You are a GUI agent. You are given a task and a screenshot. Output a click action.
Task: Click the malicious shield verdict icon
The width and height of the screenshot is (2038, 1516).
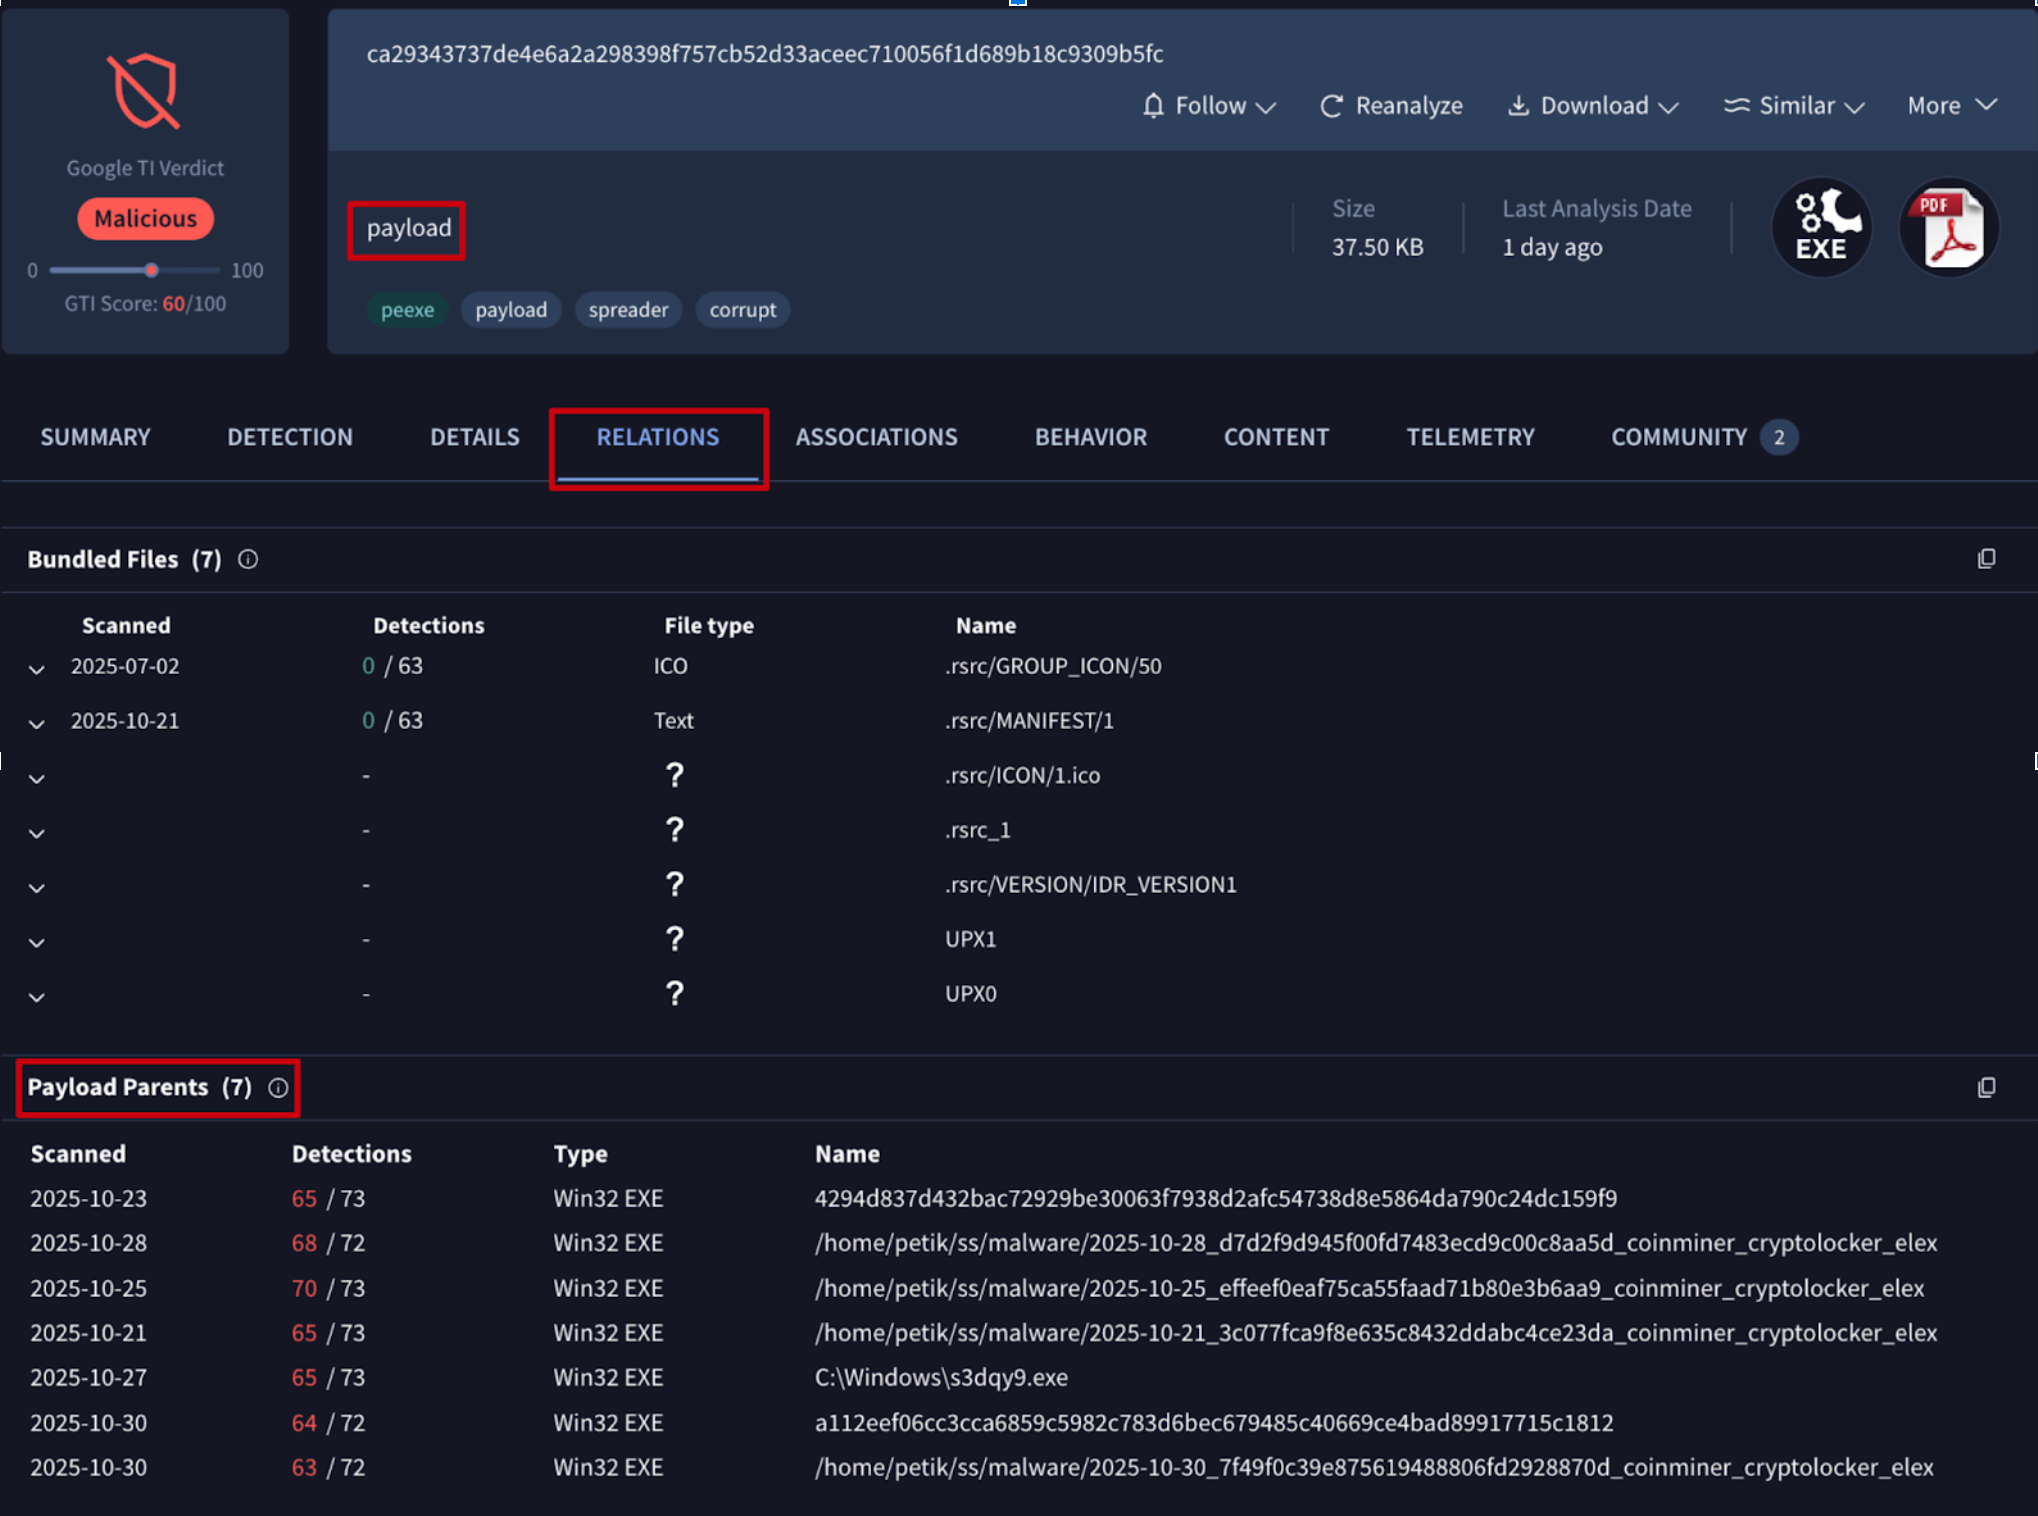(x=144, y=91)
